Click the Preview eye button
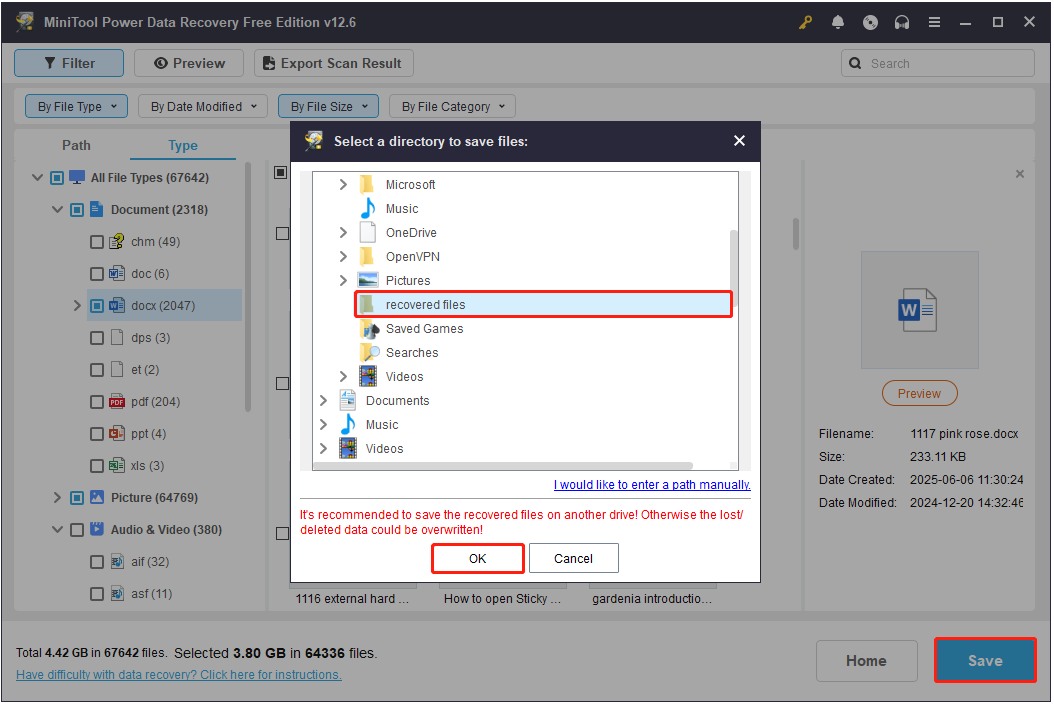This screenshot has height=705, width=1054. (x=188, y=62)
